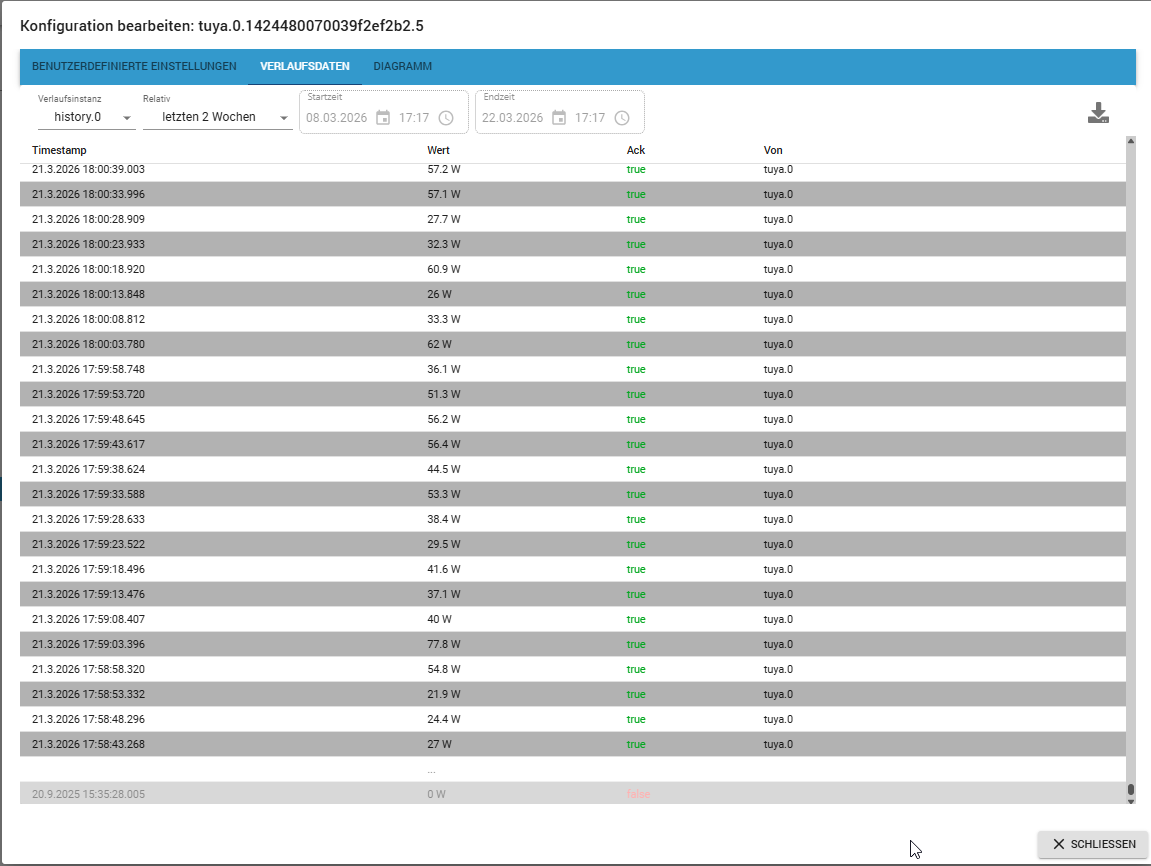
Task: Click value 32.3 W
Action: tap(443, 244)
